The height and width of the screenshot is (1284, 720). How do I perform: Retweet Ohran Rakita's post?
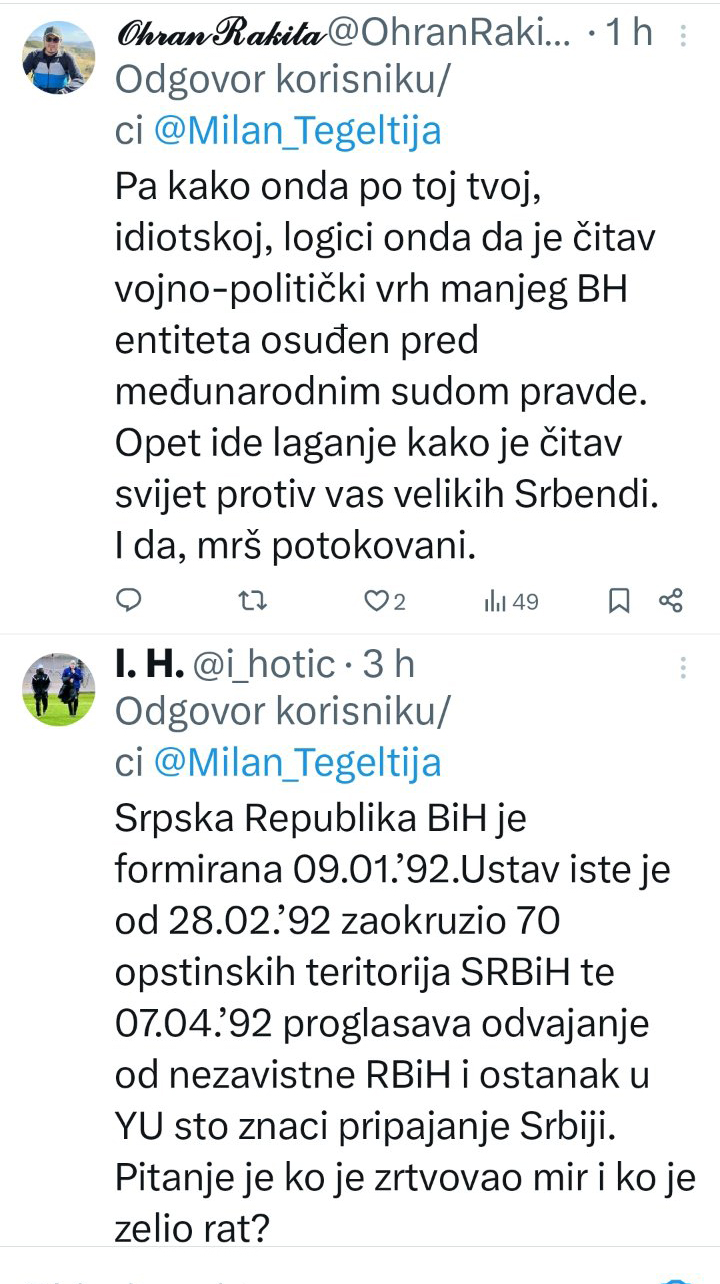click(x=255, y=600)
